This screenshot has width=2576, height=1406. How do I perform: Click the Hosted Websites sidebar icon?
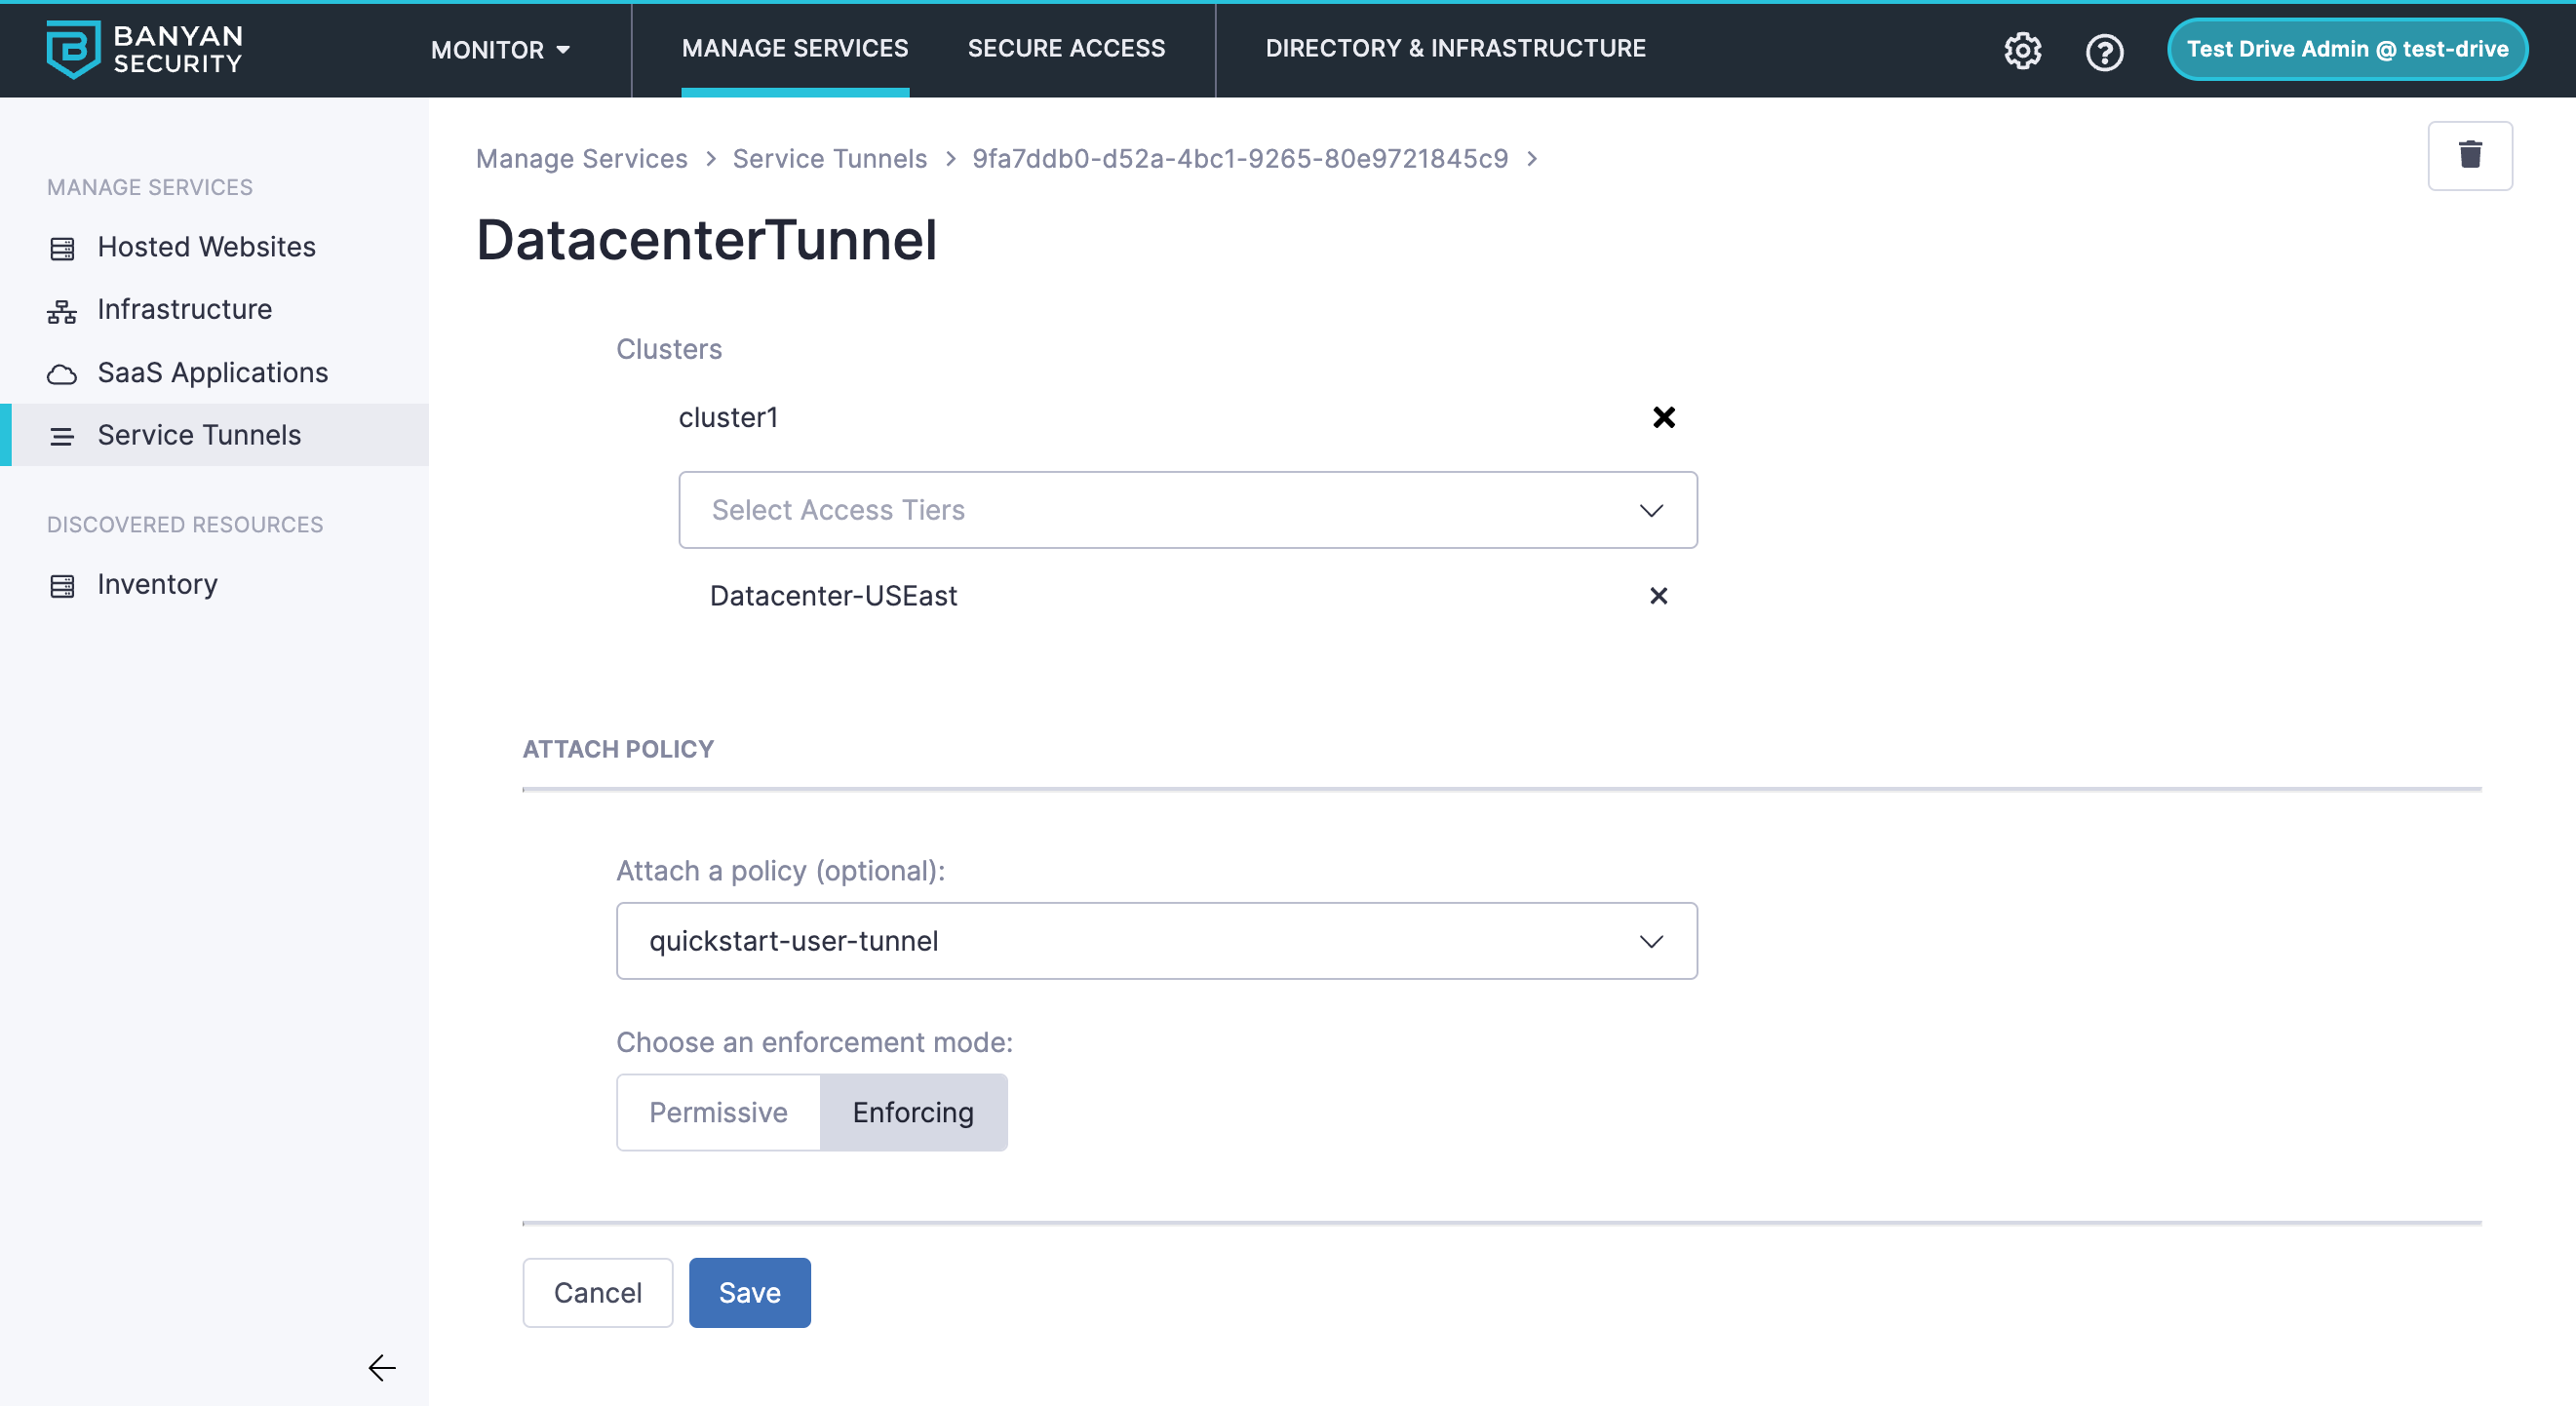62,248
